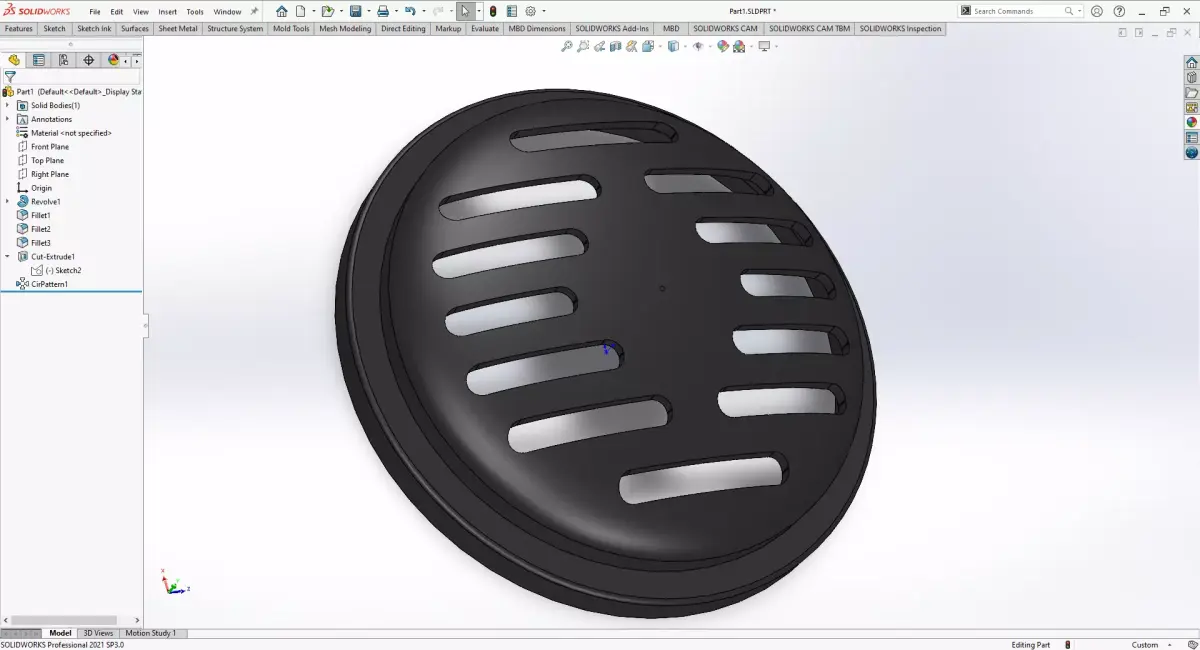Open the Motion Study 1 tab

(x=152, y=633)
